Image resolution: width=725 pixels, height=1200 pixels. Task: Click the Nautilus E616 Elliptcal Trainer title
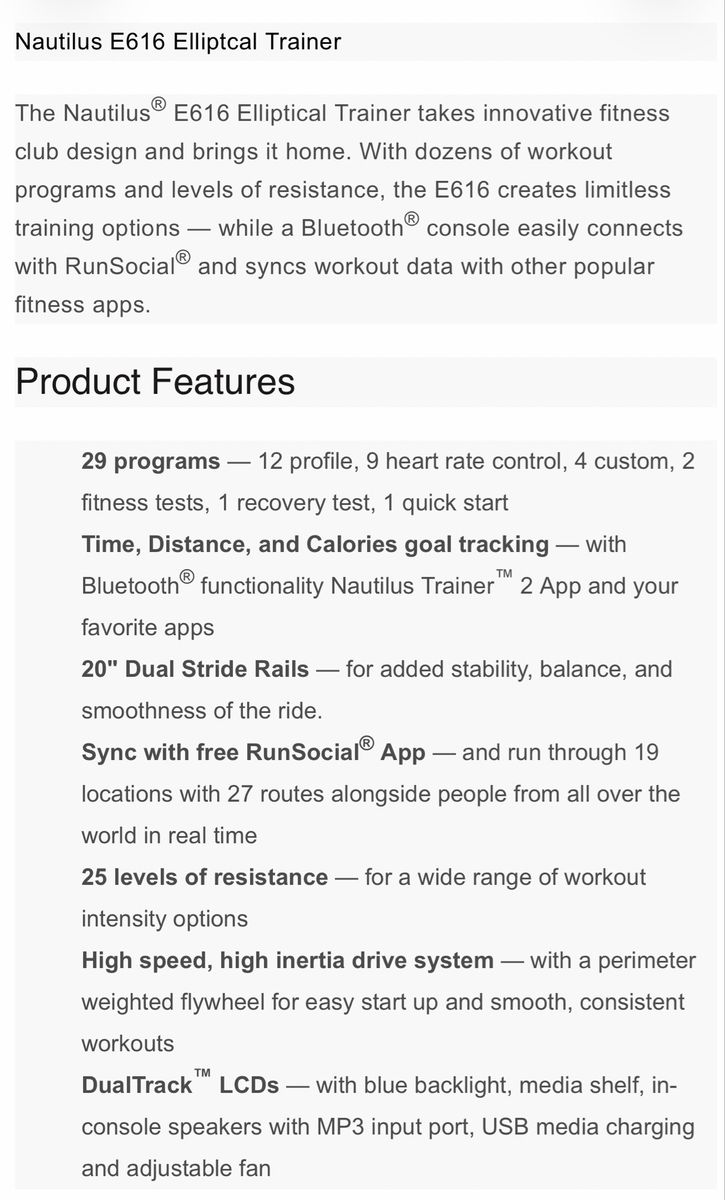coord(178,42)
